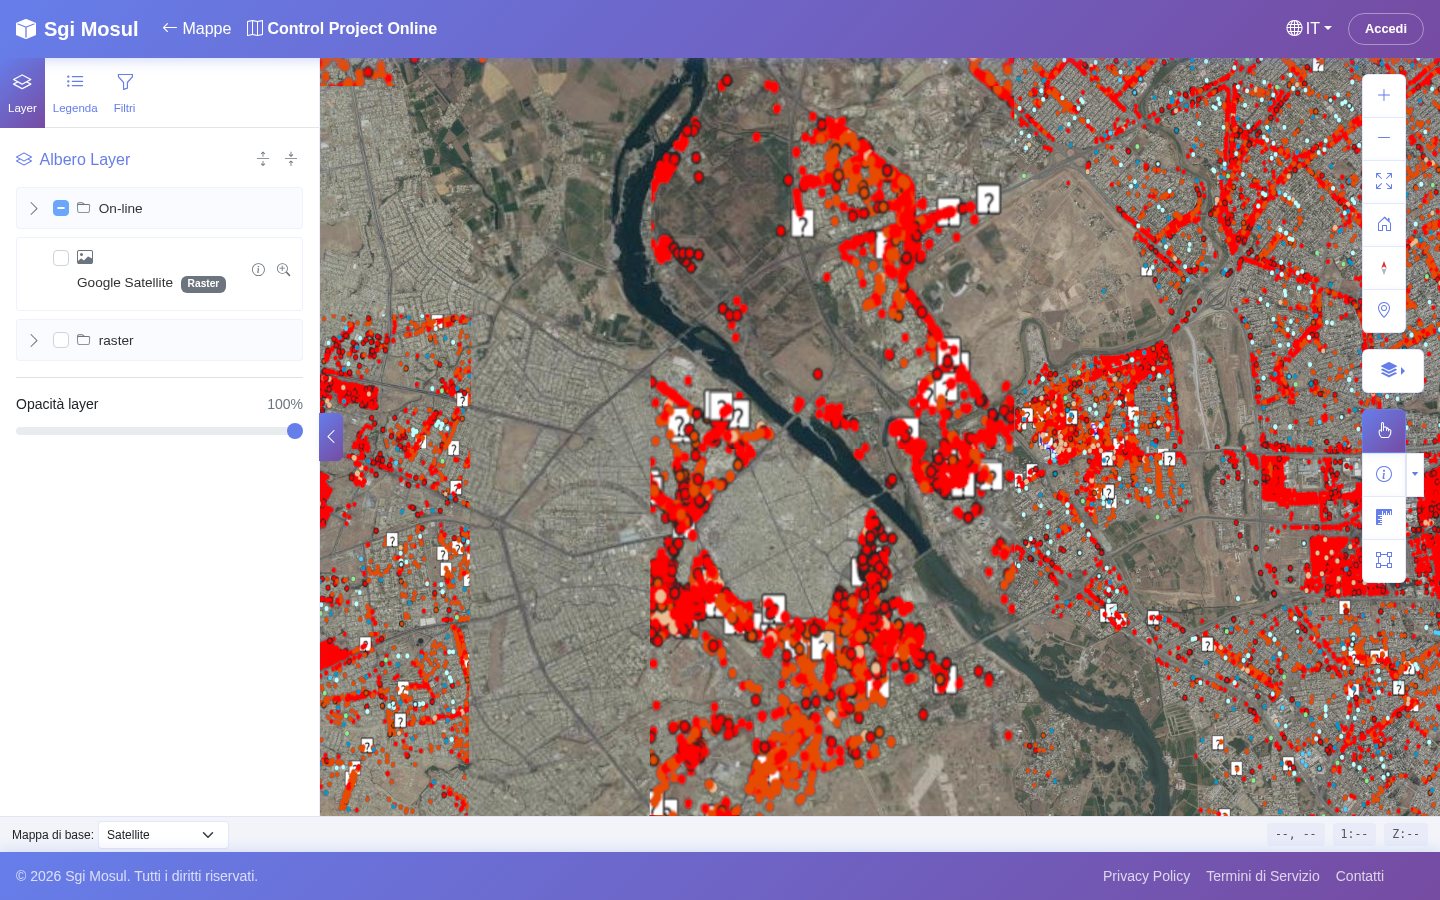
Task: Click the Control Project Online title
Action: click(x=342, y=29)
